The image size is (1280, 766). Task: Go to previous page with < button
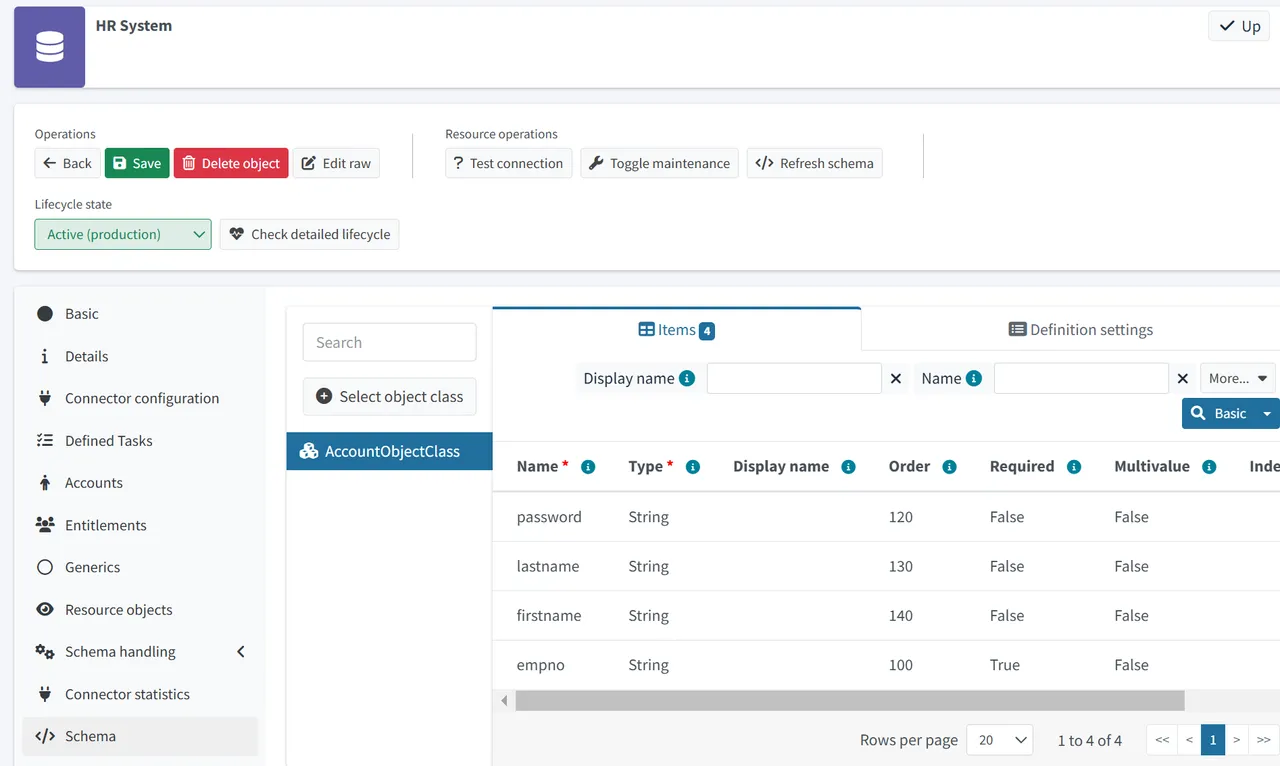click(1189, 740)
